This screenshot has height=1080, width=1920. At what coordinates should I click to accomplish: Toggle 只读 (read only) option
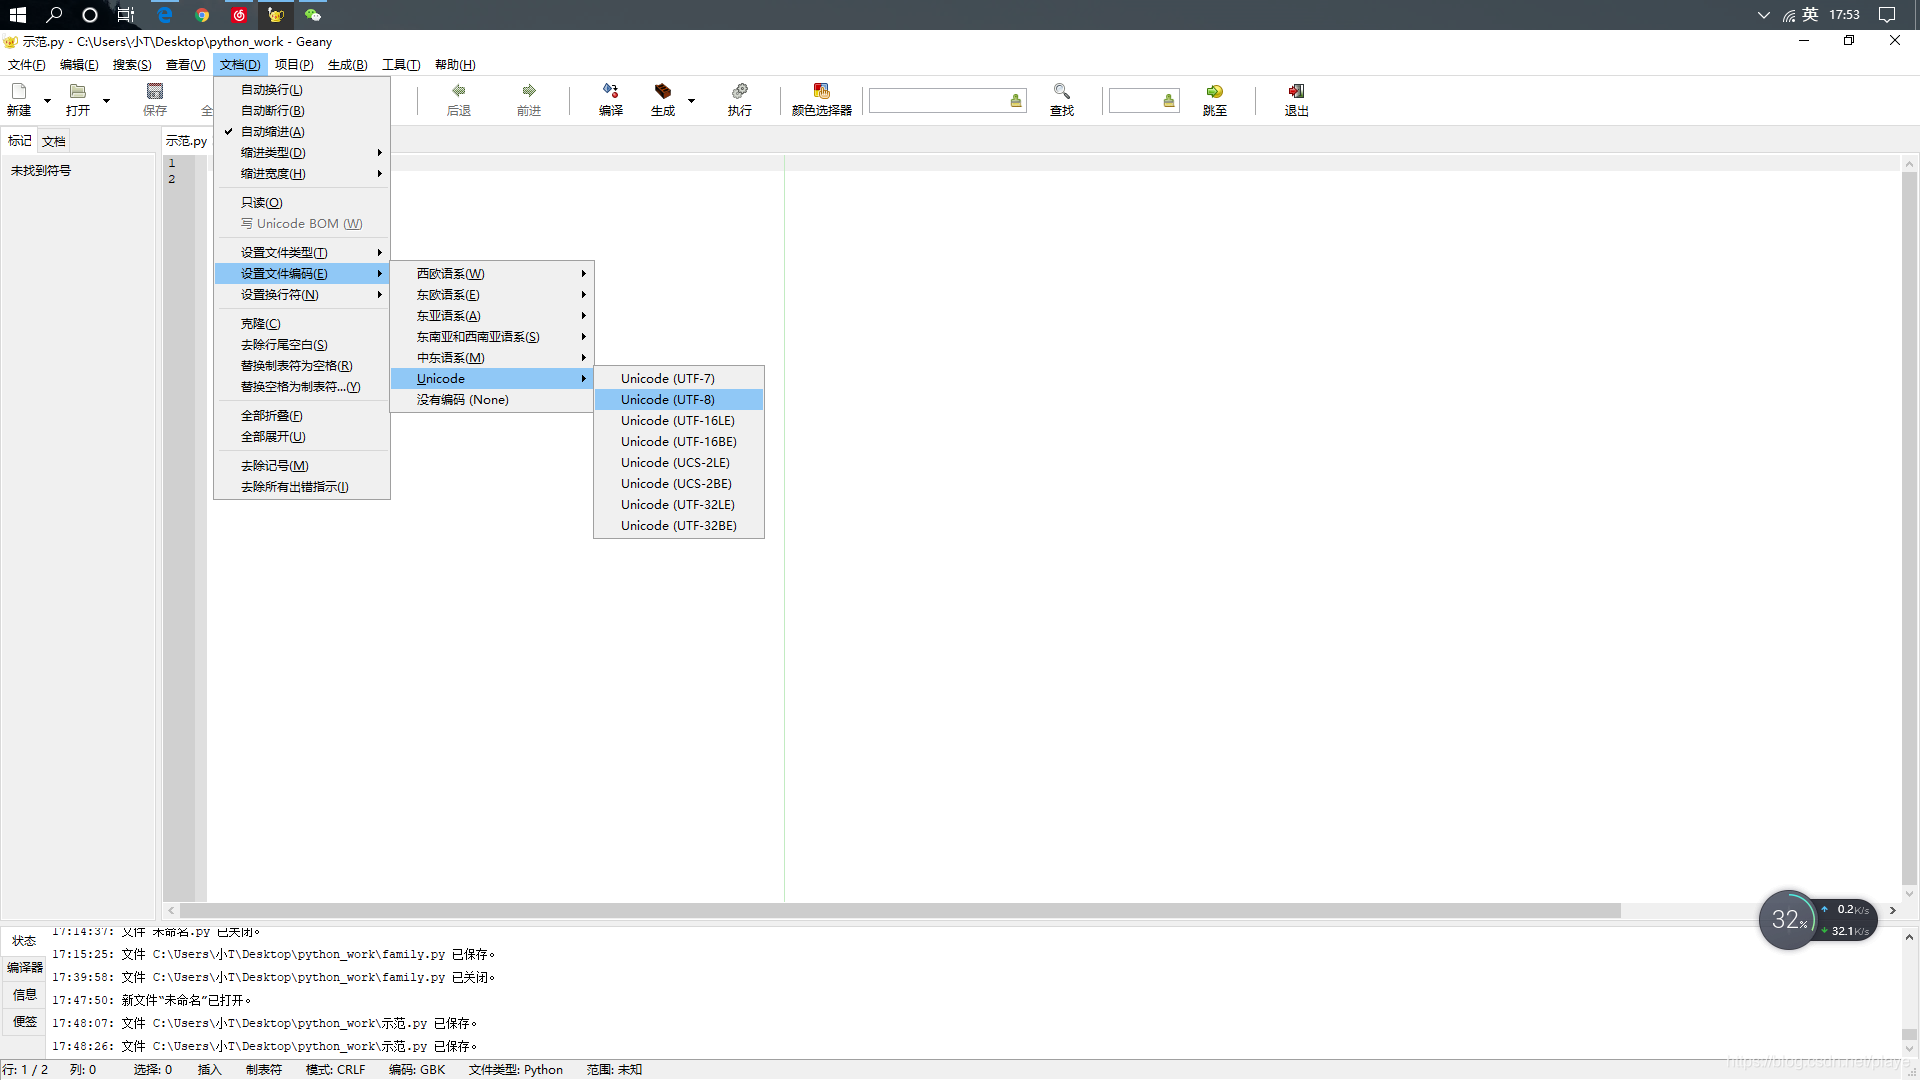click(x=302, y=203)
